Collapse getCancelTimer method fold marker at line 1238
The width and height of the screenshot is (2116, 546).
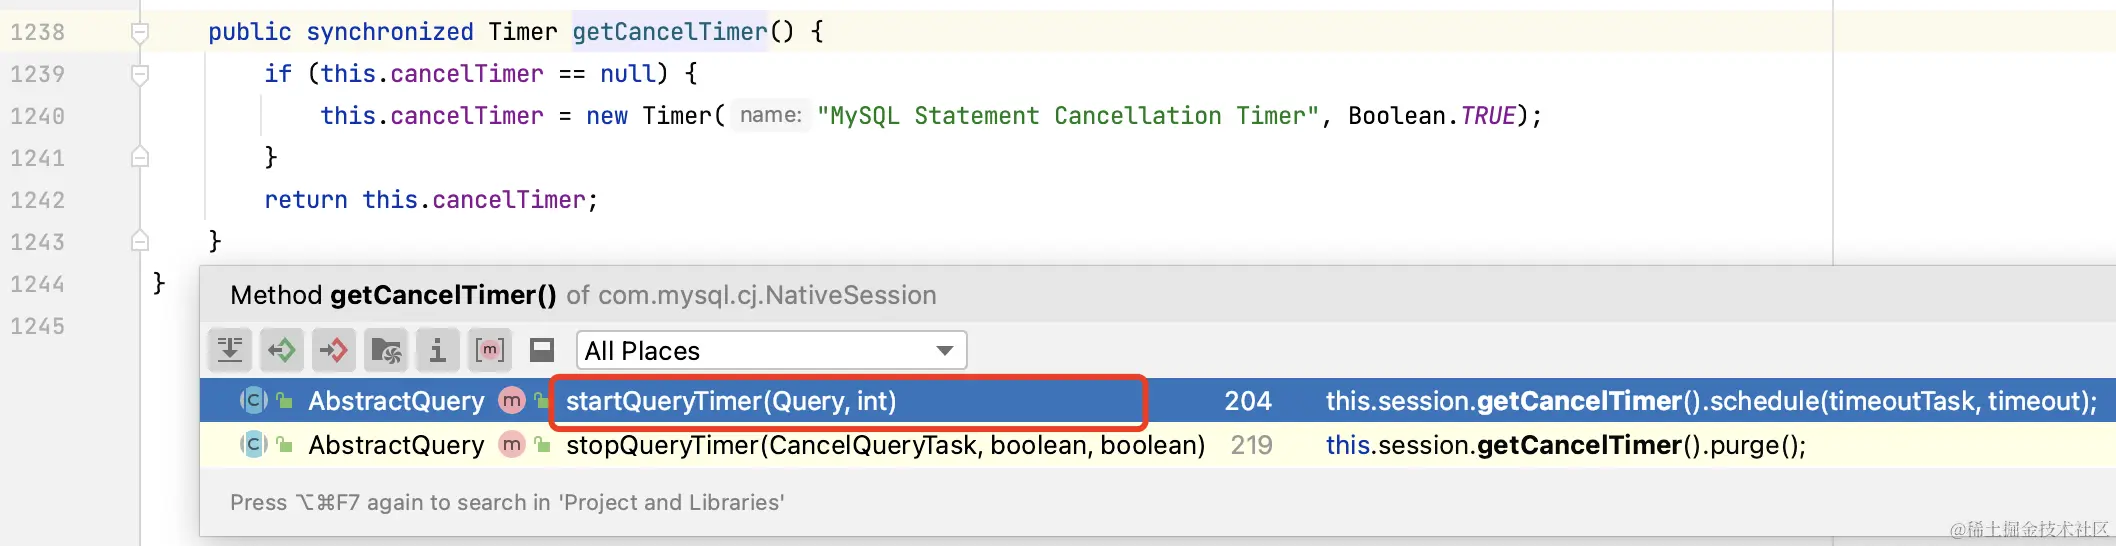(140, 33)
